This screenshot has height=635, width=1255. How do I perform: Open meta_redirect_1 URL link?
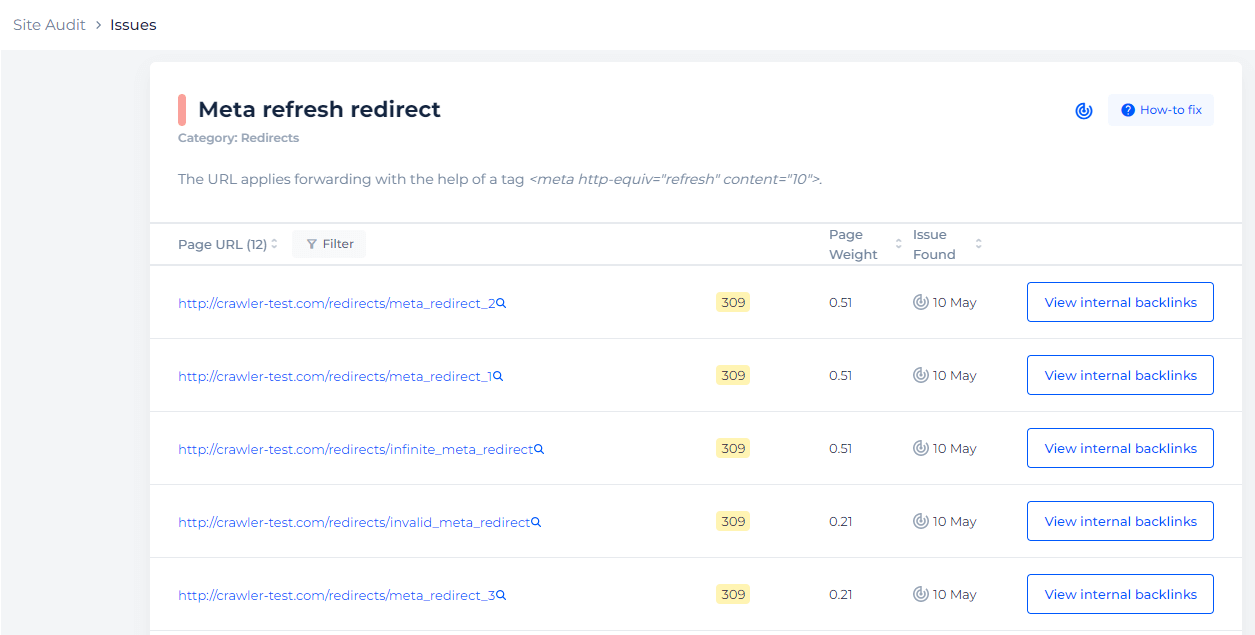pos(334,376)
